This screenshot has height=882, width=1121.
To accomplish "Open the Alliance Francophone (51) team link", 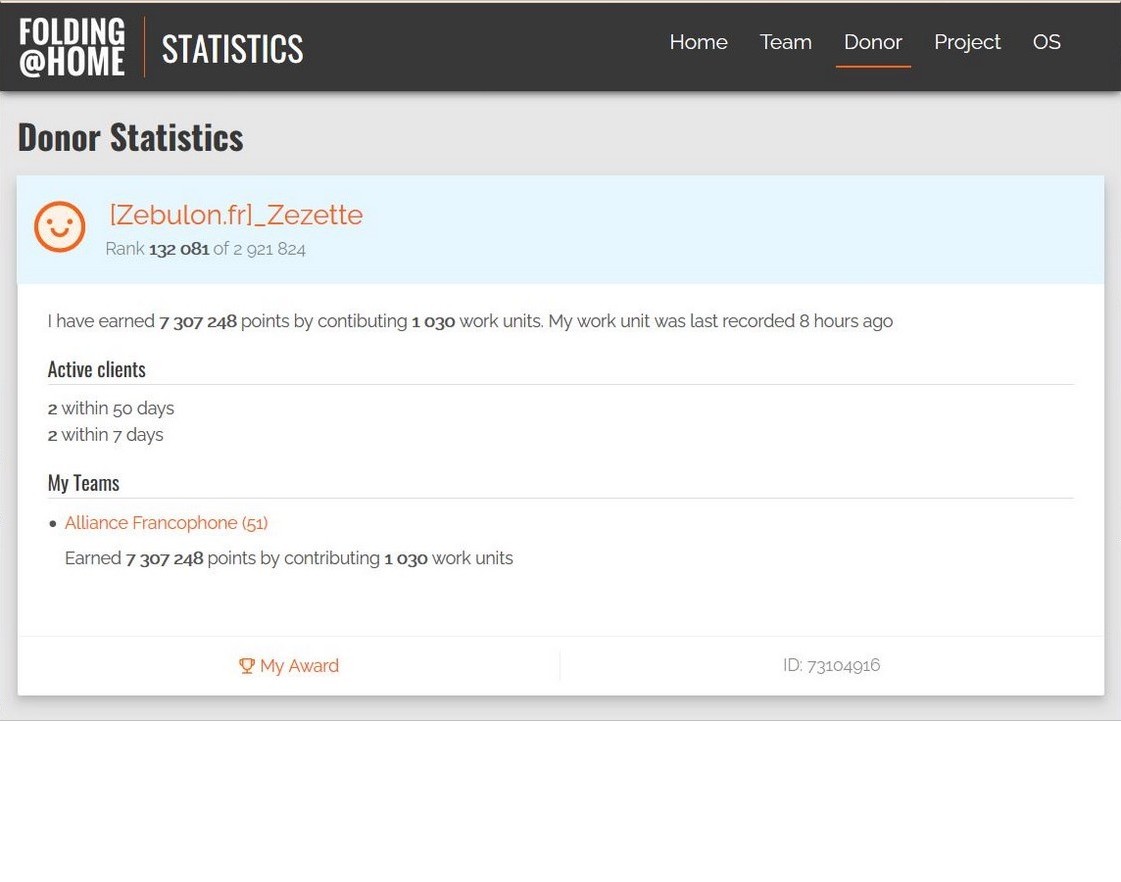I will tap(166, 523).
